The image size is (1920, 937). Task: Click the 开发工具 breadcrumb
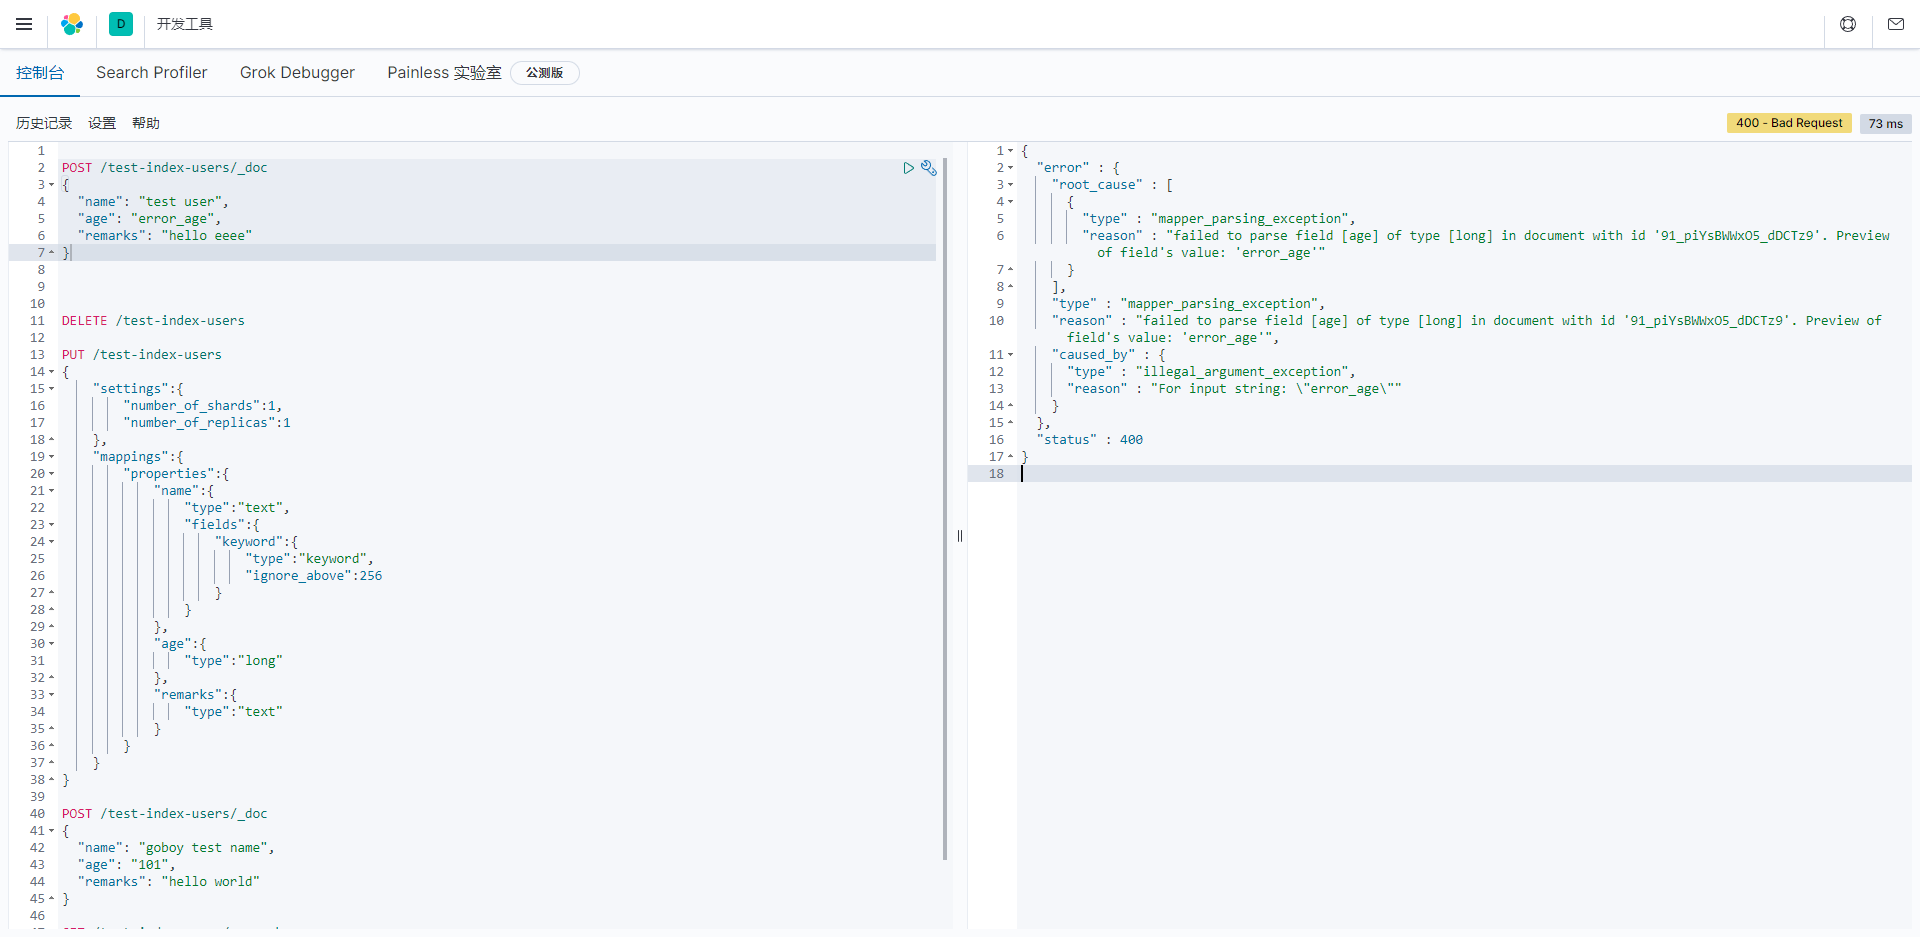(185, 24)
